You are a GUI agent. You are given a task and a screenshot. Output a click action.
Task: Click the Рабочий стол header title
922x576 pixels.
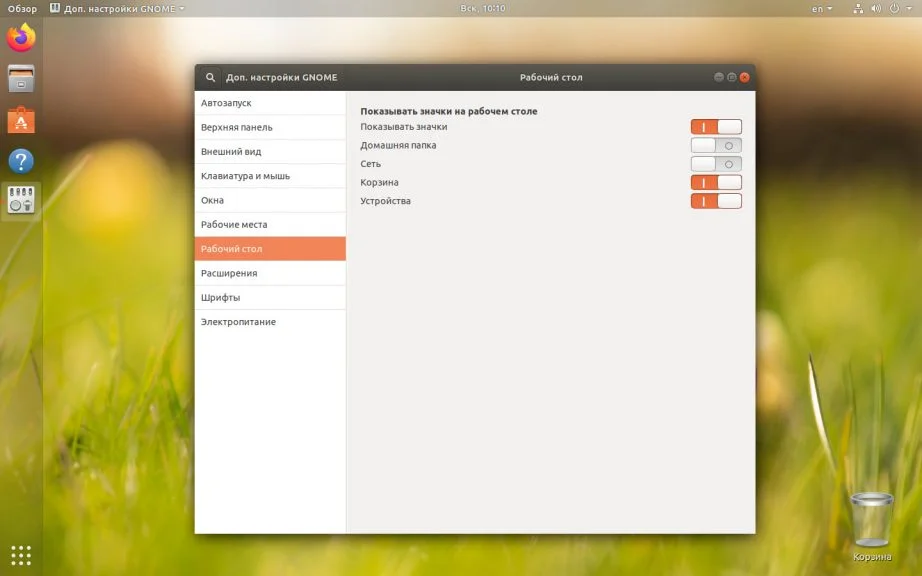pos(551,77)
